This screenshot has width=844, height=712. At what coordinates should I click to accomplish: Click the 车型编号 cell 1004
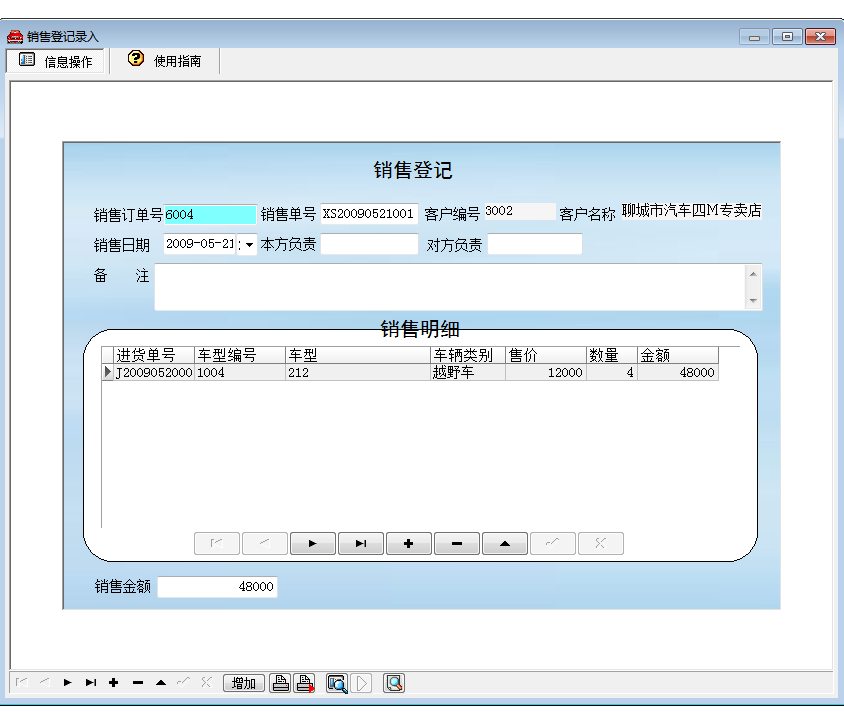pyautogui.click(x=240, y=372)
